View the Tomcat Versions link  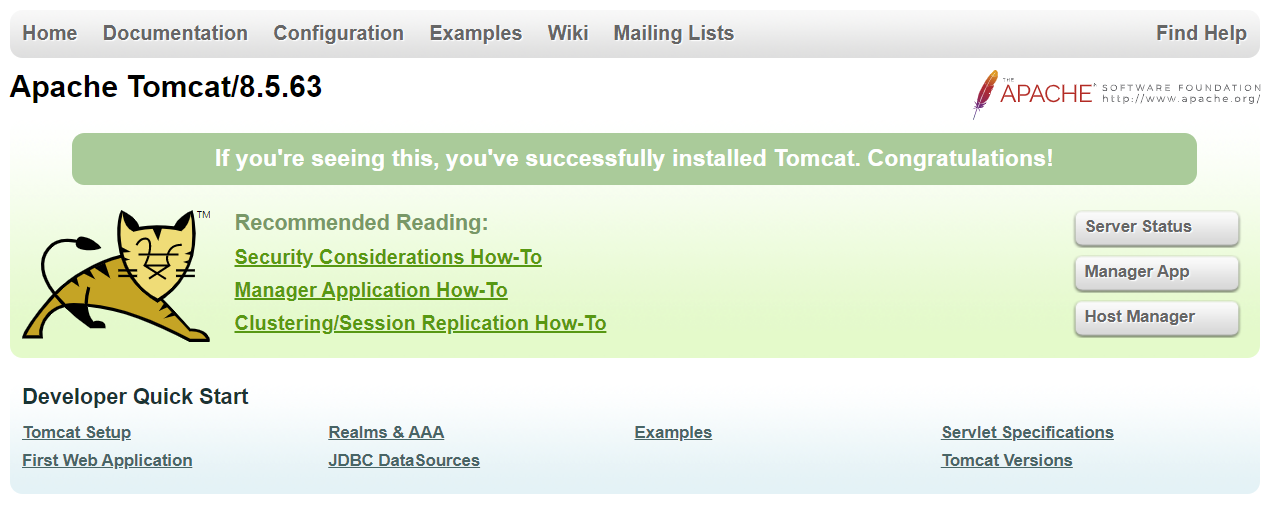point(1007,460)
